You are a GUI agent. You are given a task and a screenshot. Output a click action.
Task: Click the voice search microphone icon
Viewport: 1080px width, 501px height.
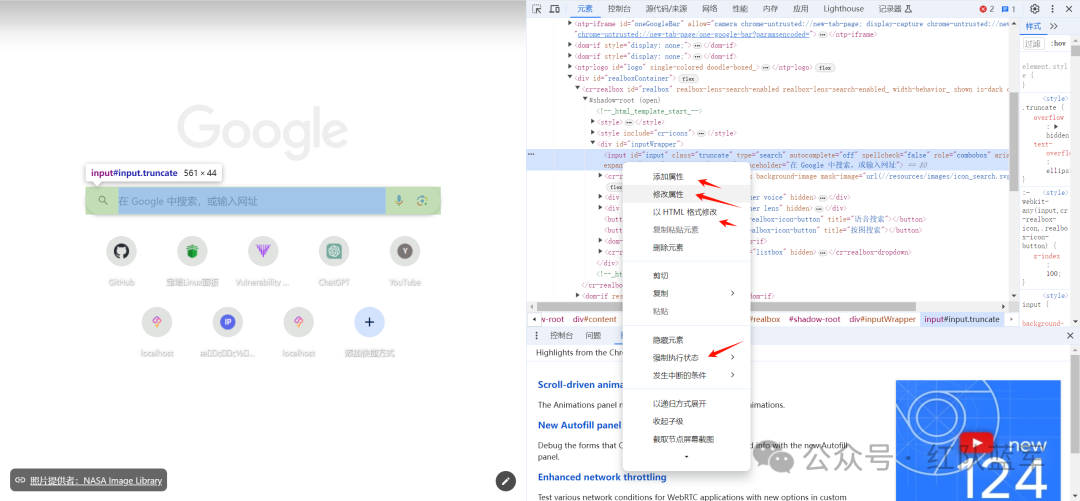399,201
